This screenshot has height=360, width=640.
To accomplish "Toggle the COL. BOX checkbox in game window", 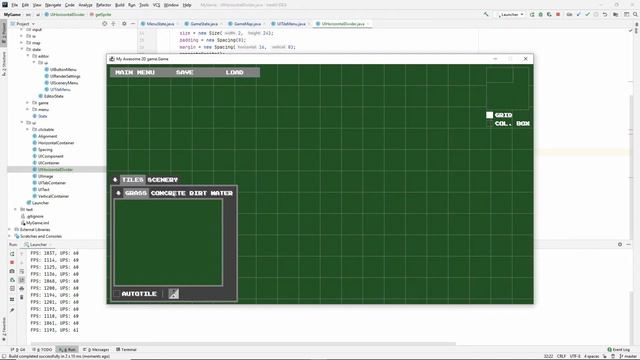I will tap(489, 123).
